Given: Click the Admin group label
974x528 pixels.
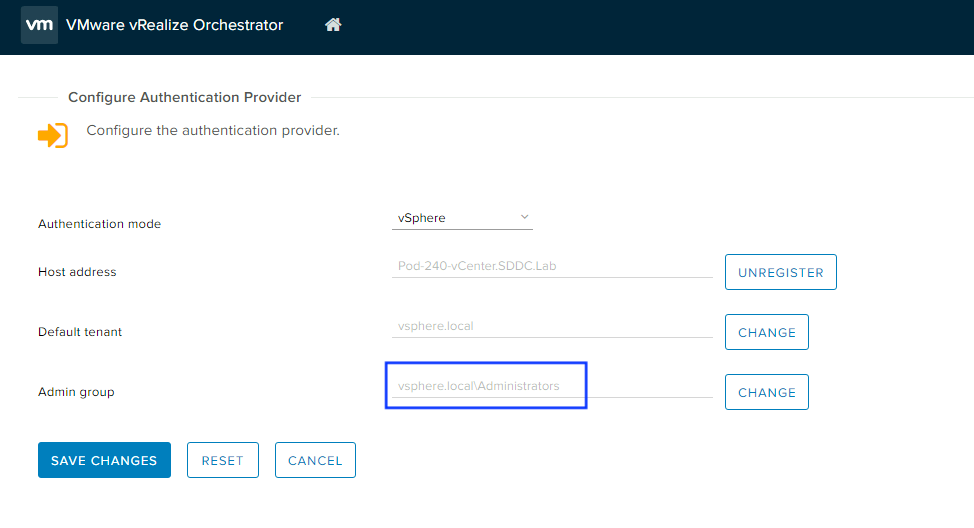Looking at the screenshot, I should coord(76,392).
